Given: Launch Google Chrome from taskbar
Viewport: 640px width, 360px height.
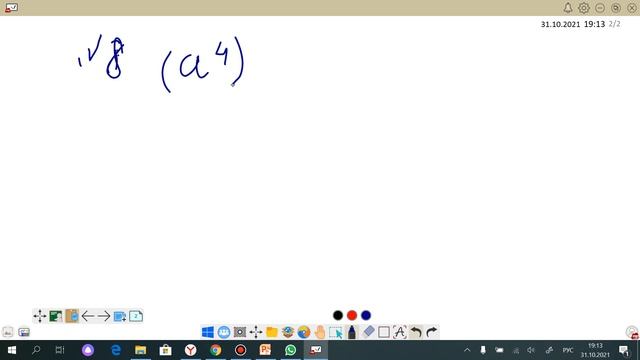Looking at the screenshot, I should pyautogui.click(x=216, y=350).
